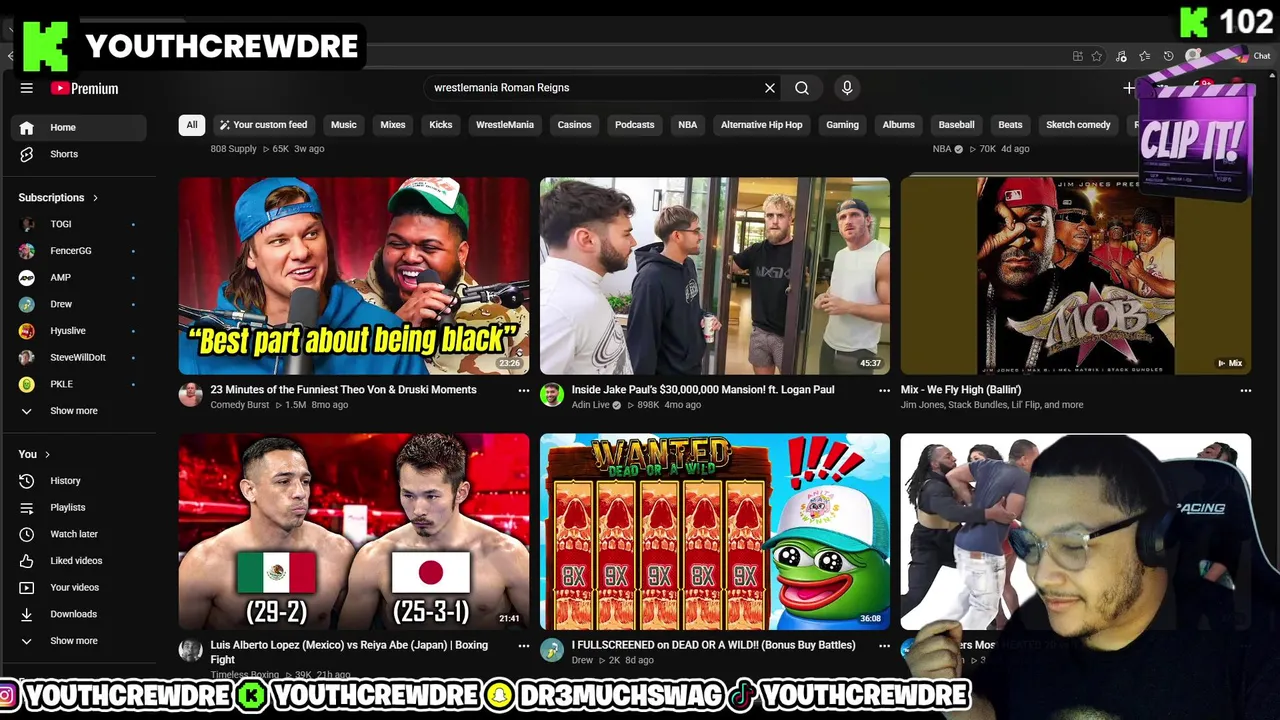1280x720 pixels.
Task: Select the Kicks filter chip
Action: point(441,125)
